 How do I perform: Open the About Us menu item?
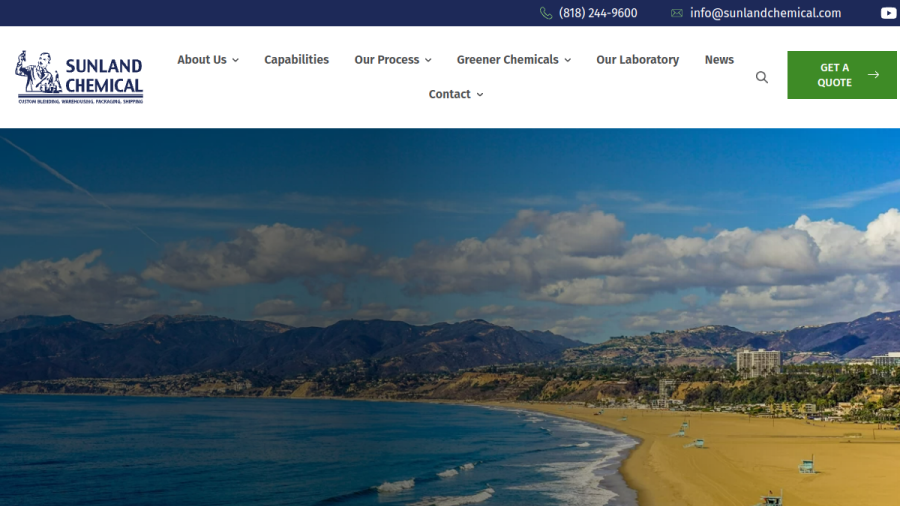point(201,60)
